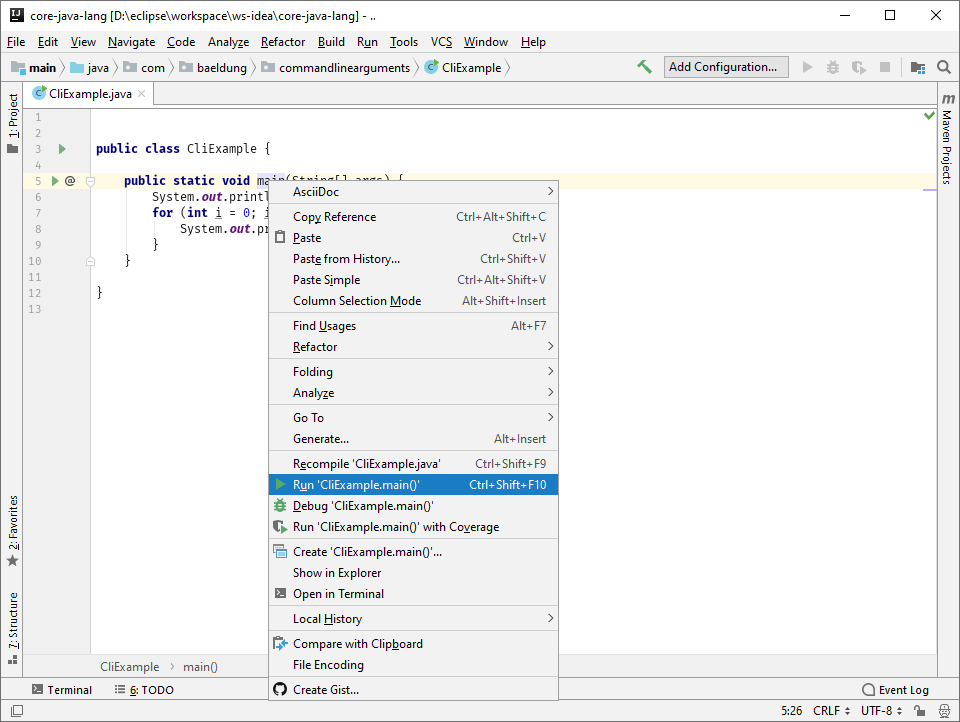Expand the Go To submenu
This screenshot has width=960, height=722.
coord(414,418)
